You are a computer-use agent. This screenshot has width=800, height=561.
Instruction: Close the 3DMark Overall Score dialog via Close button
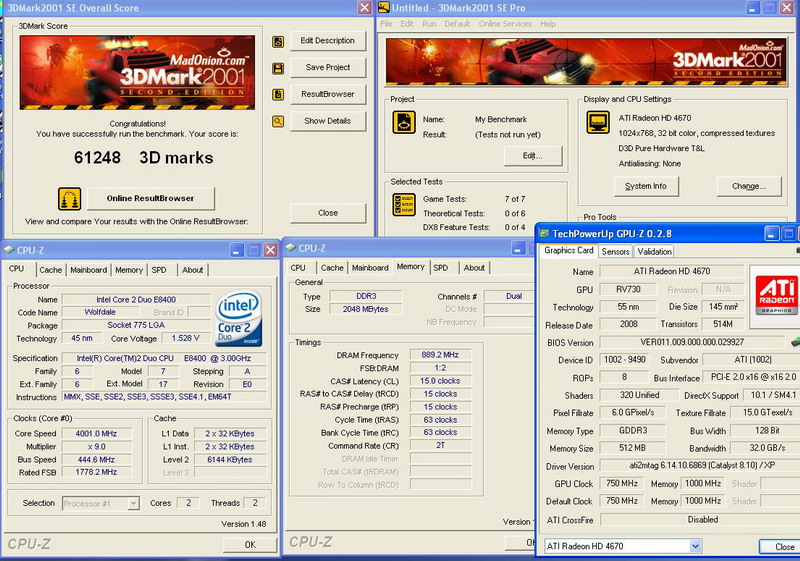click(x=328, y=213)
